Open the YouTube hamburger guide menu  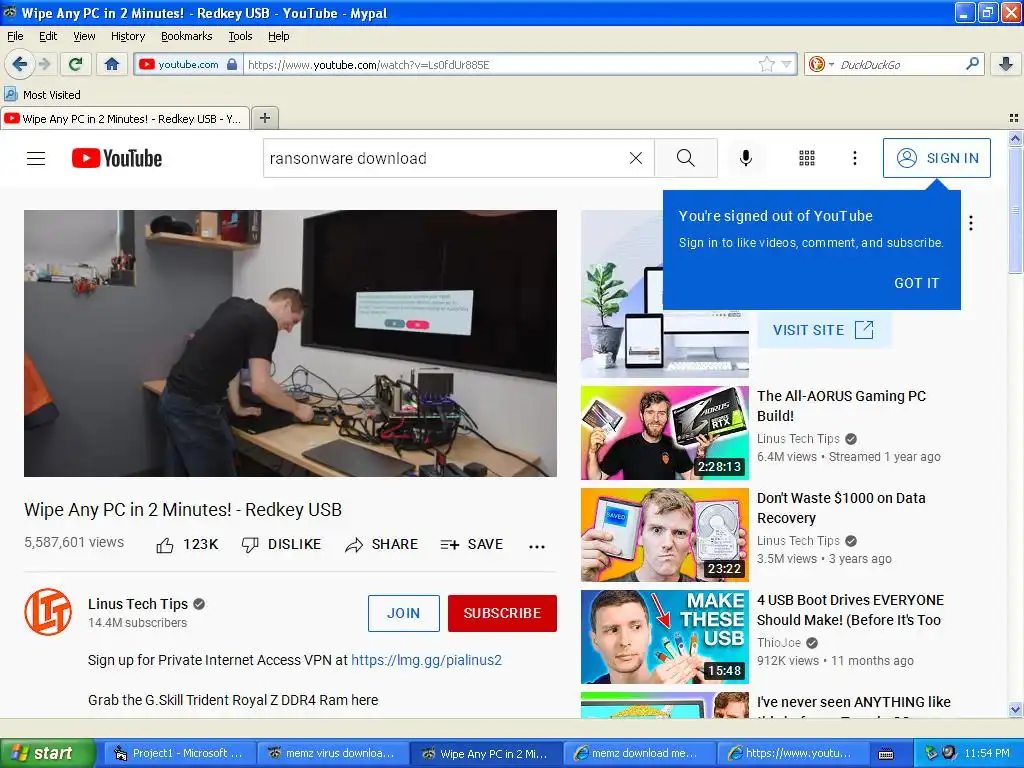coord(36,158)
